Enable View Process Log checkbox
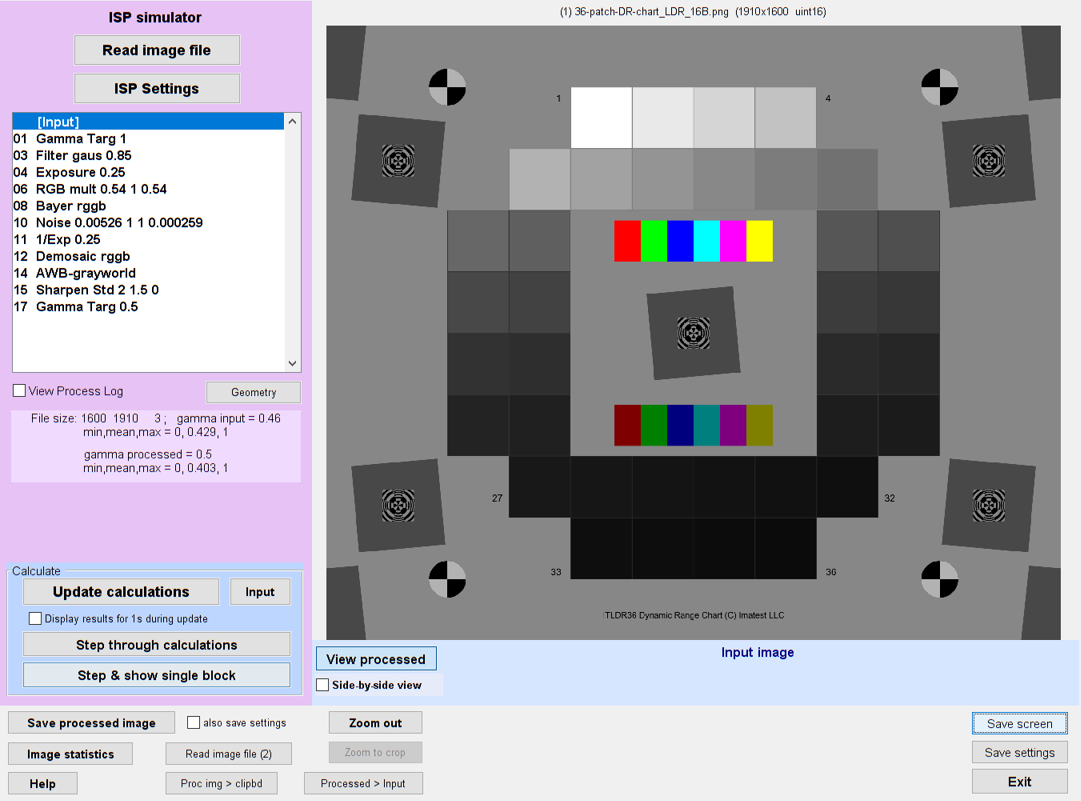 [20, 391]
